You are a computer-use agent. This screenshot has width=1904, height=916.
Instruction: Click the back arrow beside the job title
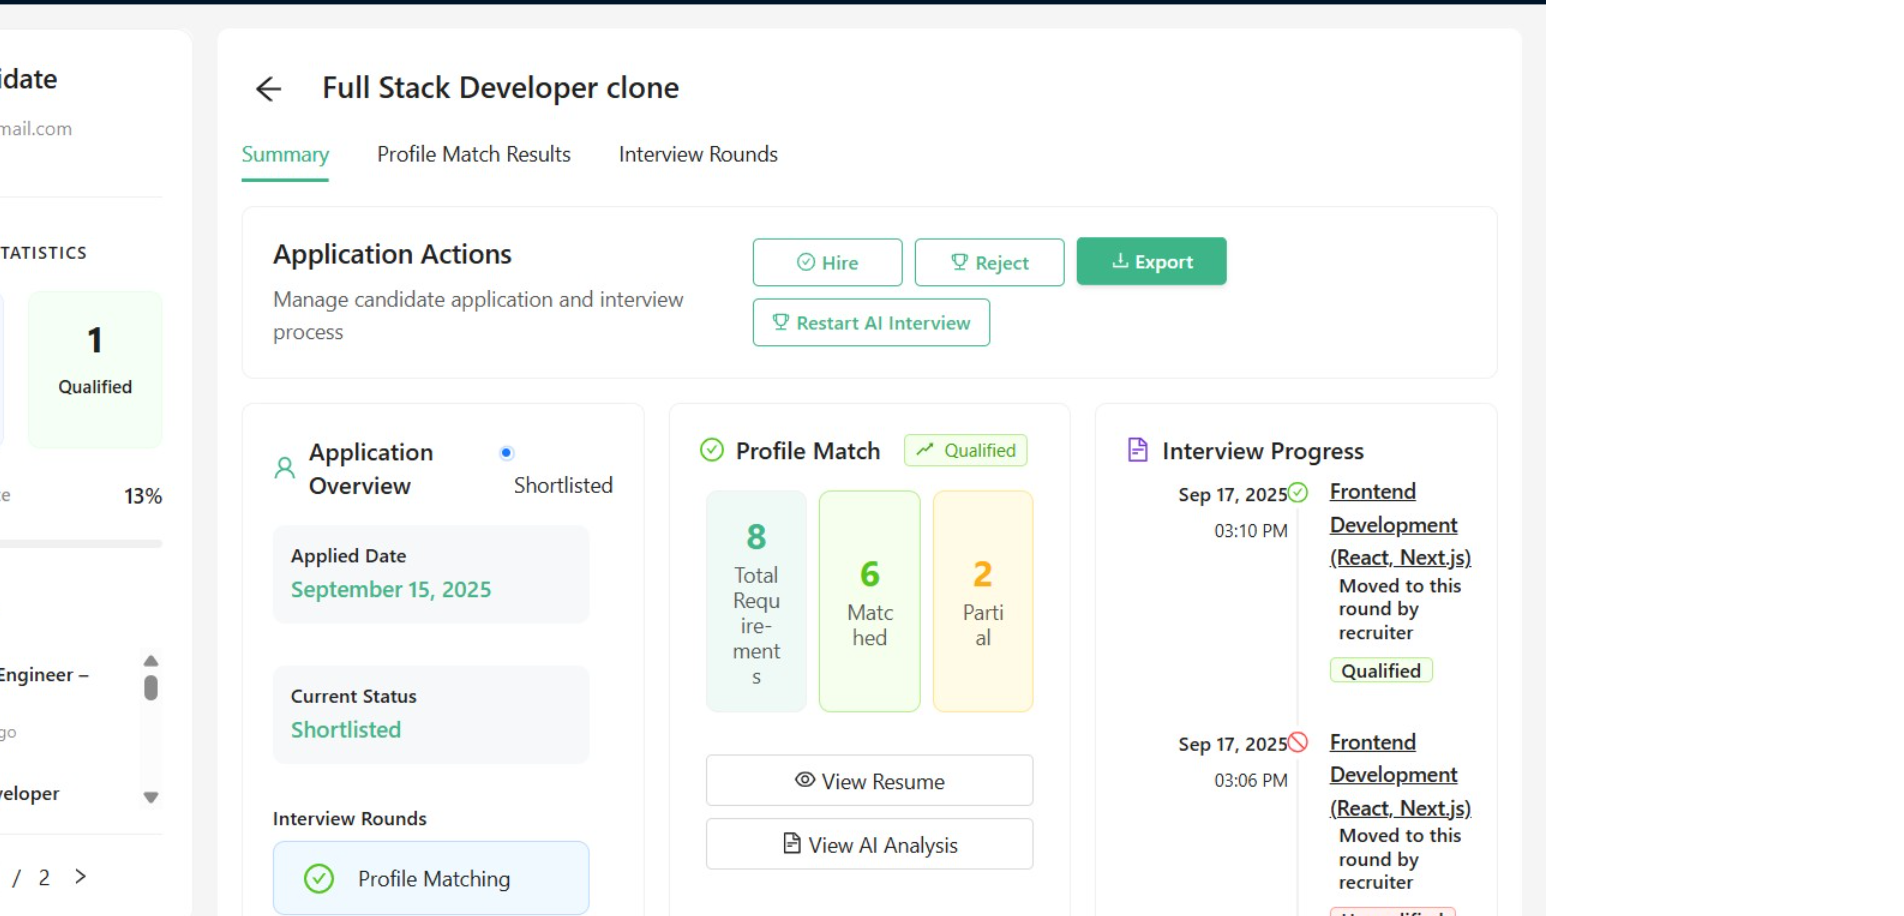pyautogui.click(x=268, y=89)
